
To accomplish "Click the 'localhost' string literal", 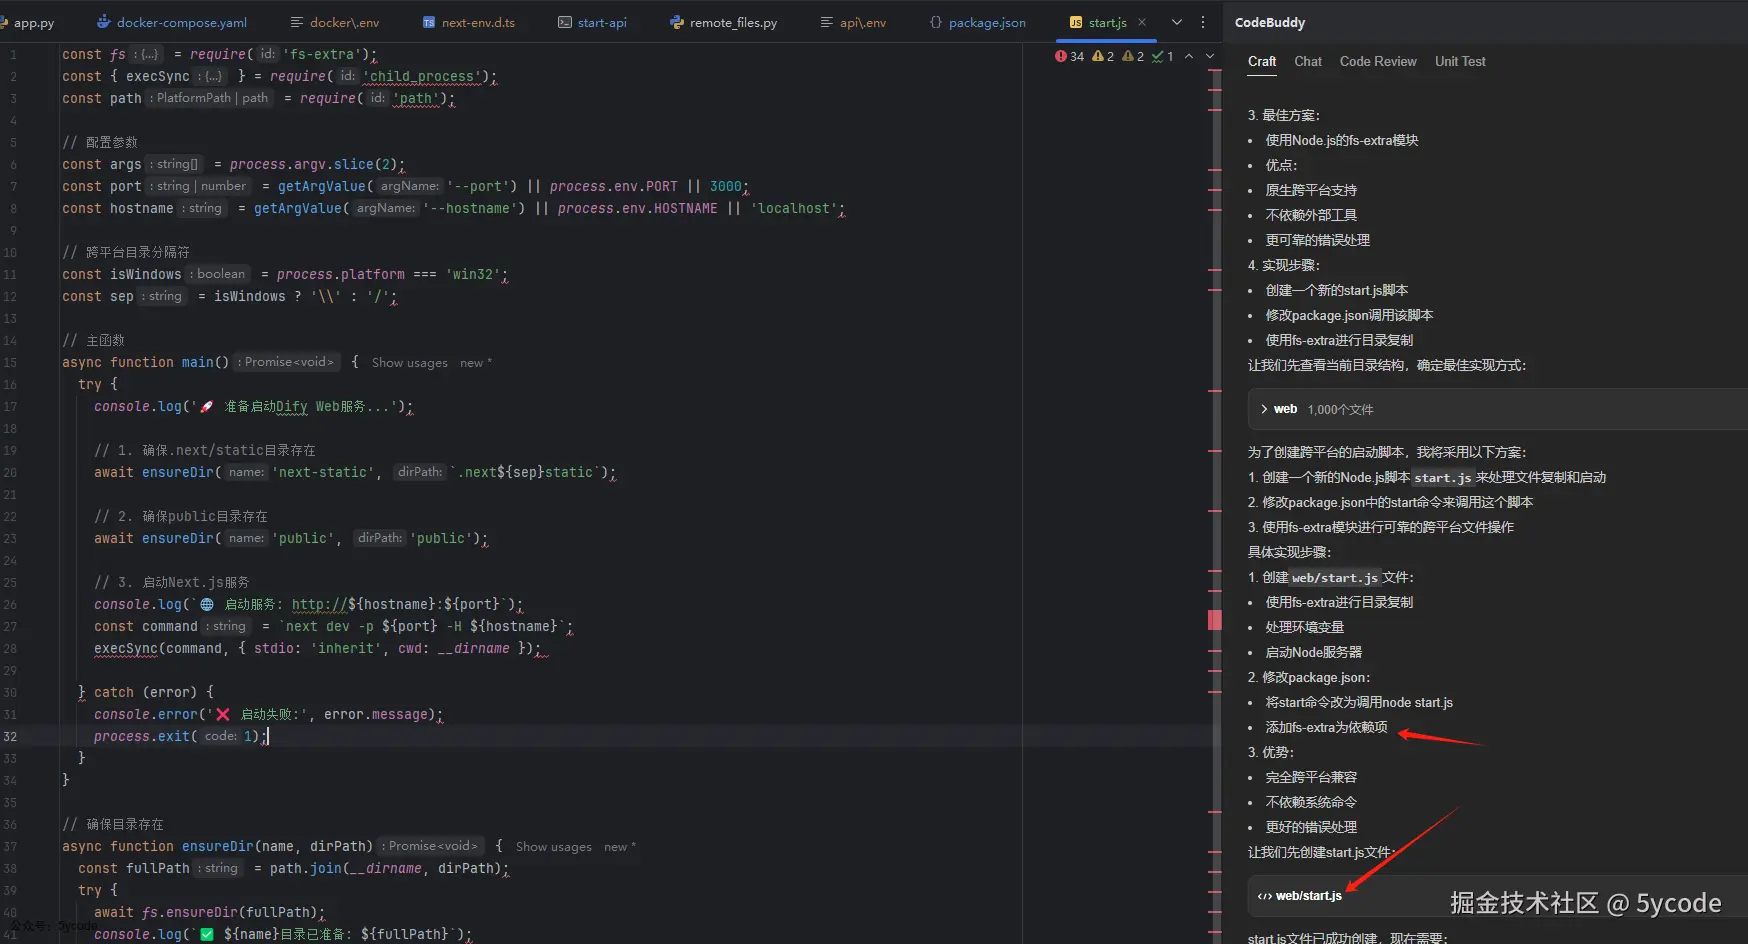I will click(x=797, y=208).
